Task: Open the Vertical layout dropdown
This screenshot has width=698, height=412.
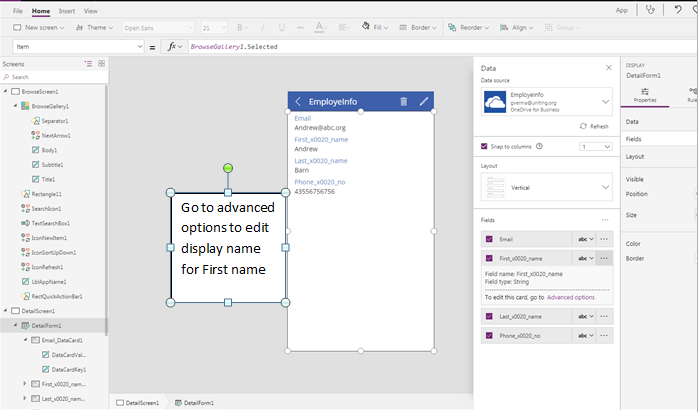Action: click(605, 187)
